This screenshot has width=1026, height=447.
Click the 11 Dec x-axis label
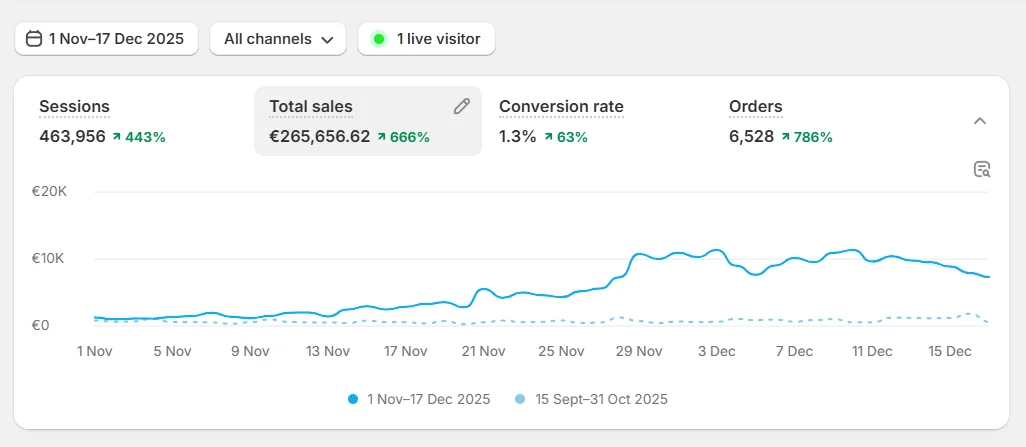(x=872, y=351)
